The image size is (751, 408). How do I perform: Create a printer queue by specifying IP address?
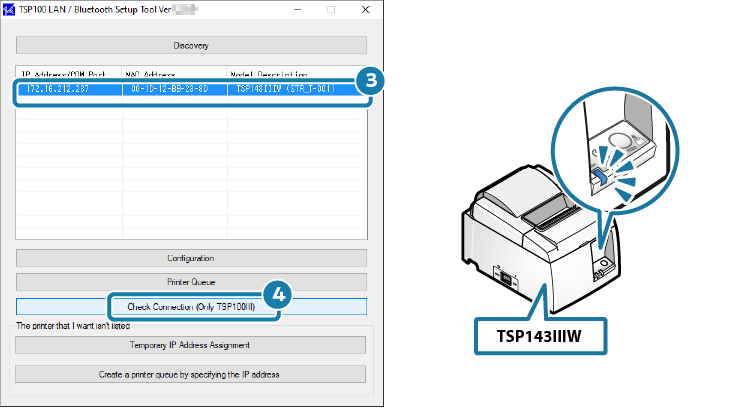pos(191,374)
